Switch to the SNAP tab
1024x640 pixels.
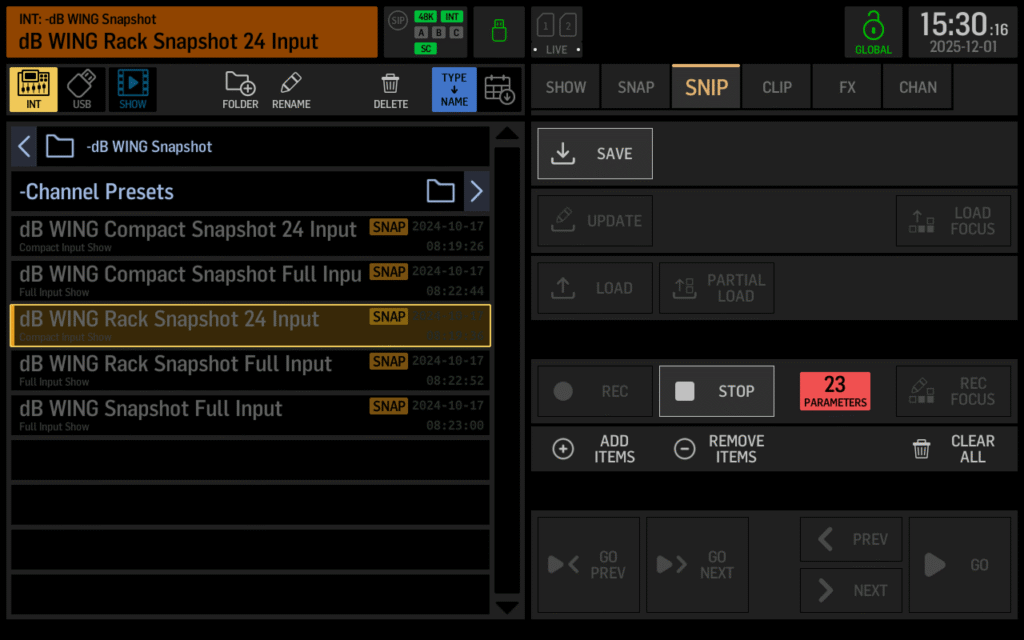coord(635,87)
